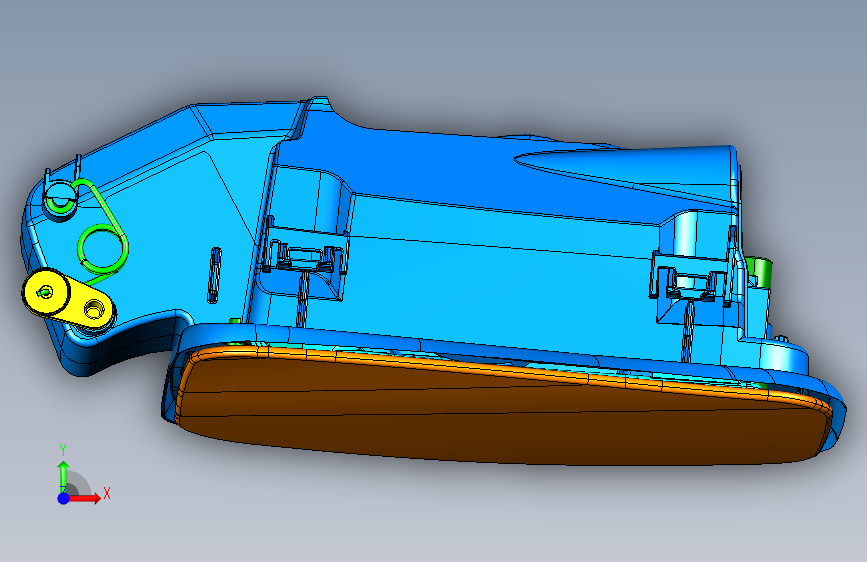Click the blue Z axis dot of triad
Image resolution: width=867 pixels, height=562 pixels.
click(x=64, y=498)
